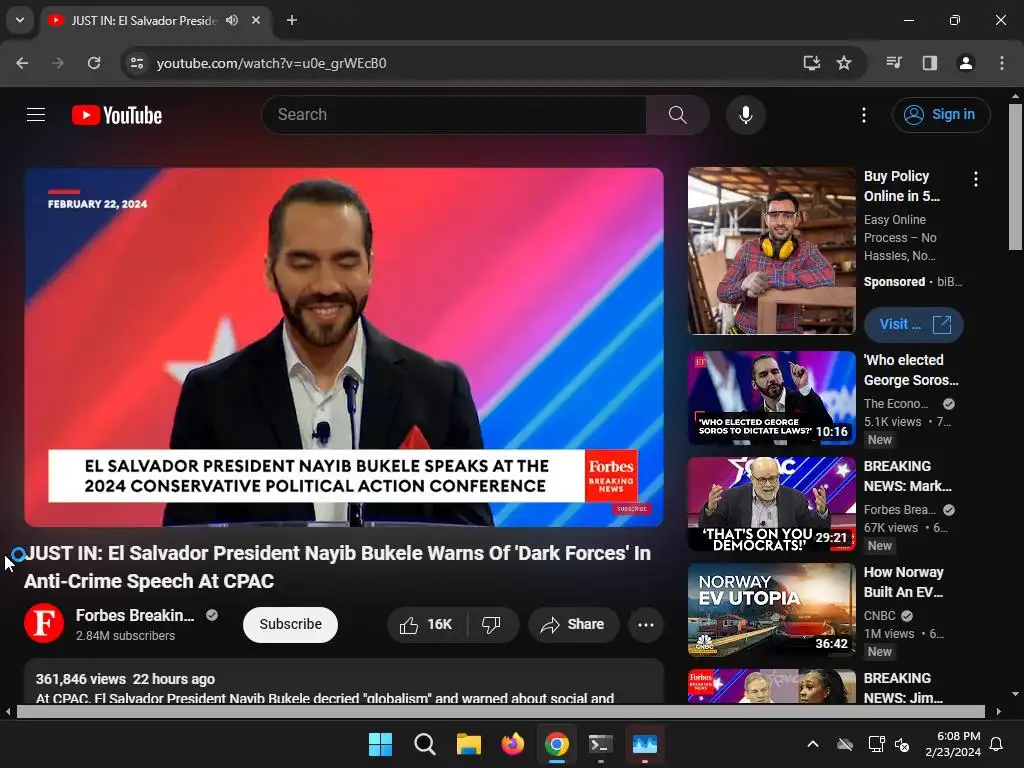Go to the YouTube home logo

(x=117, y=115)
